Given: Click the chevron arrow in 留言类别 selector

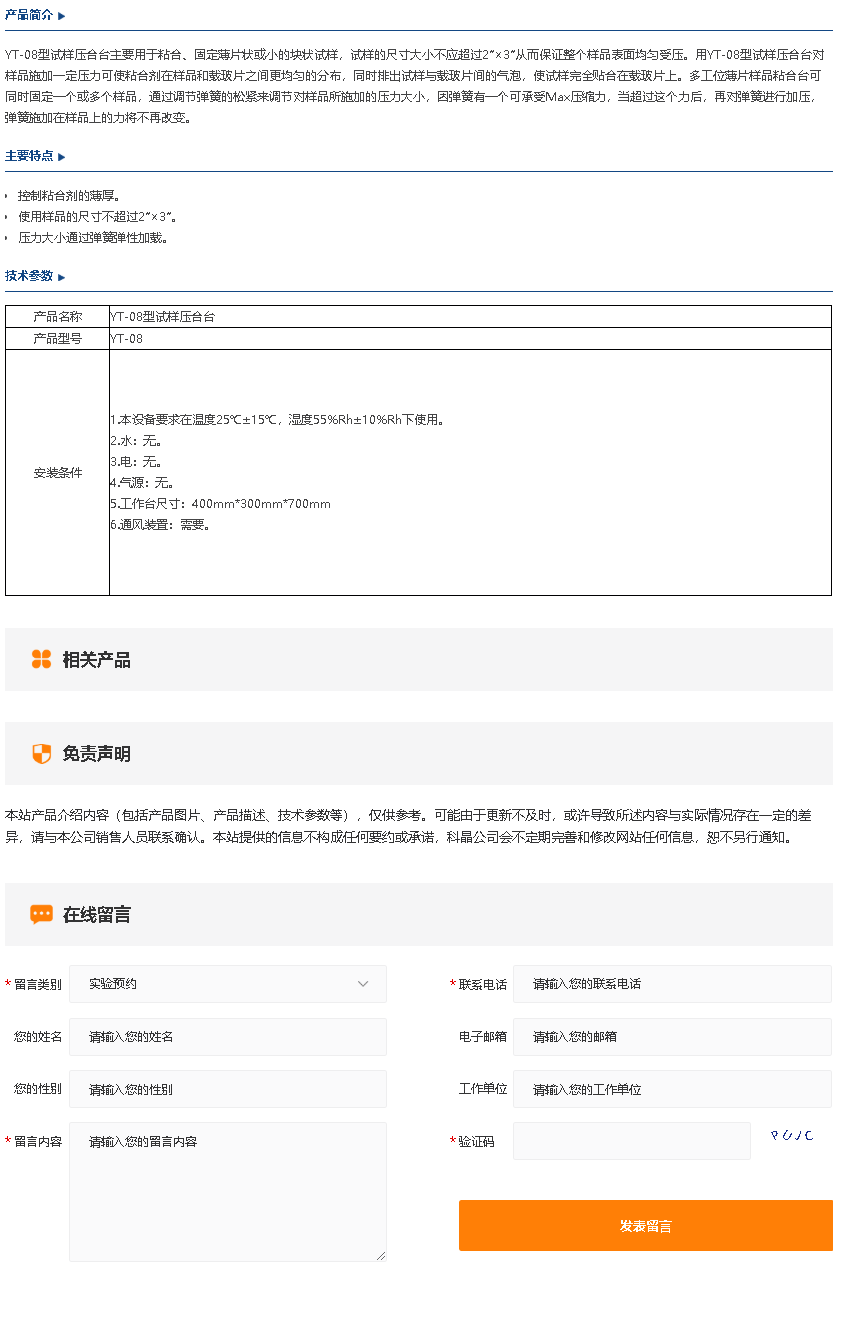Looking at the screenshot, I should click(x=363, y=984).
